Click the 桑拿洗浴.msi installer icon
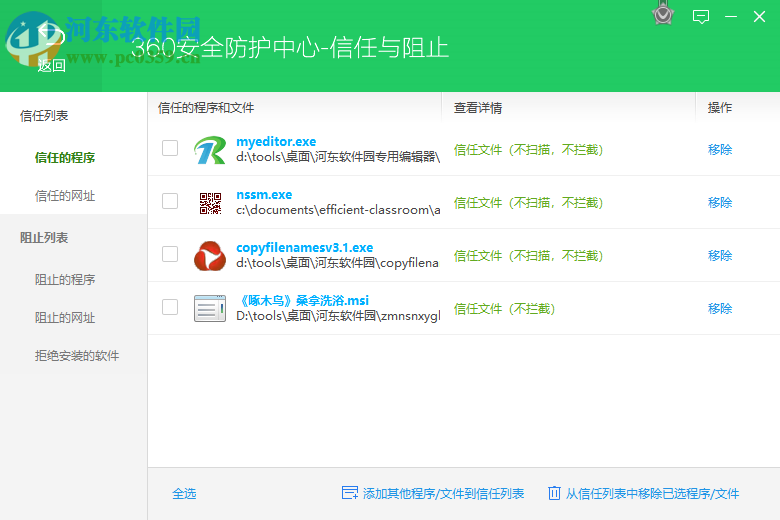 [209, 309]
